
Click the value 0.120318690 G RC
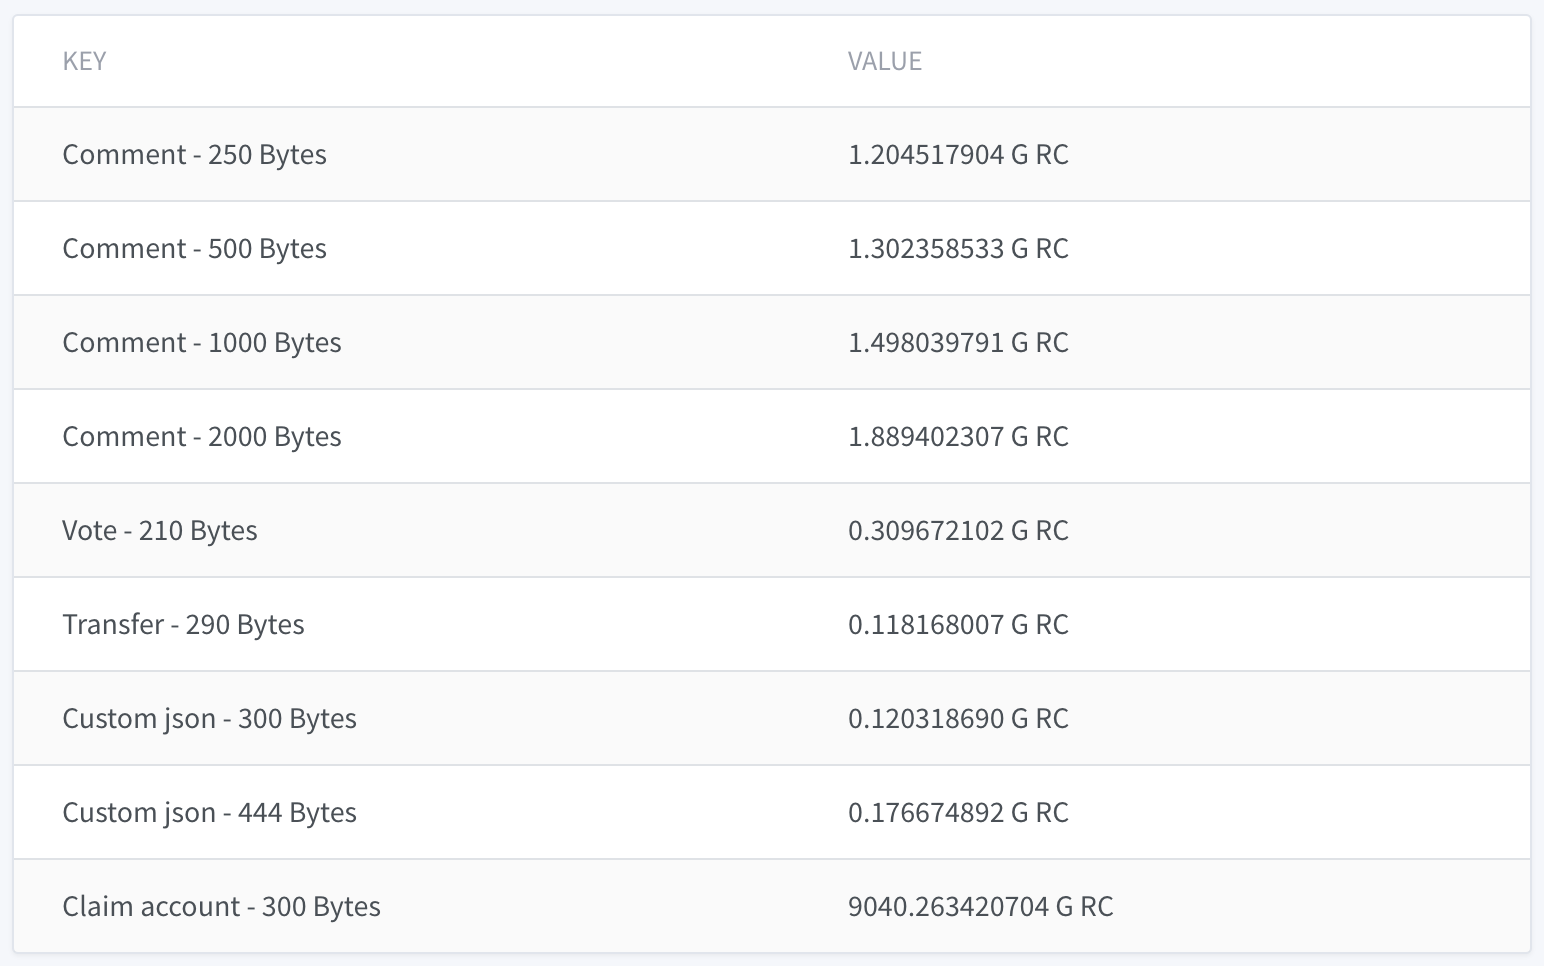958,719
